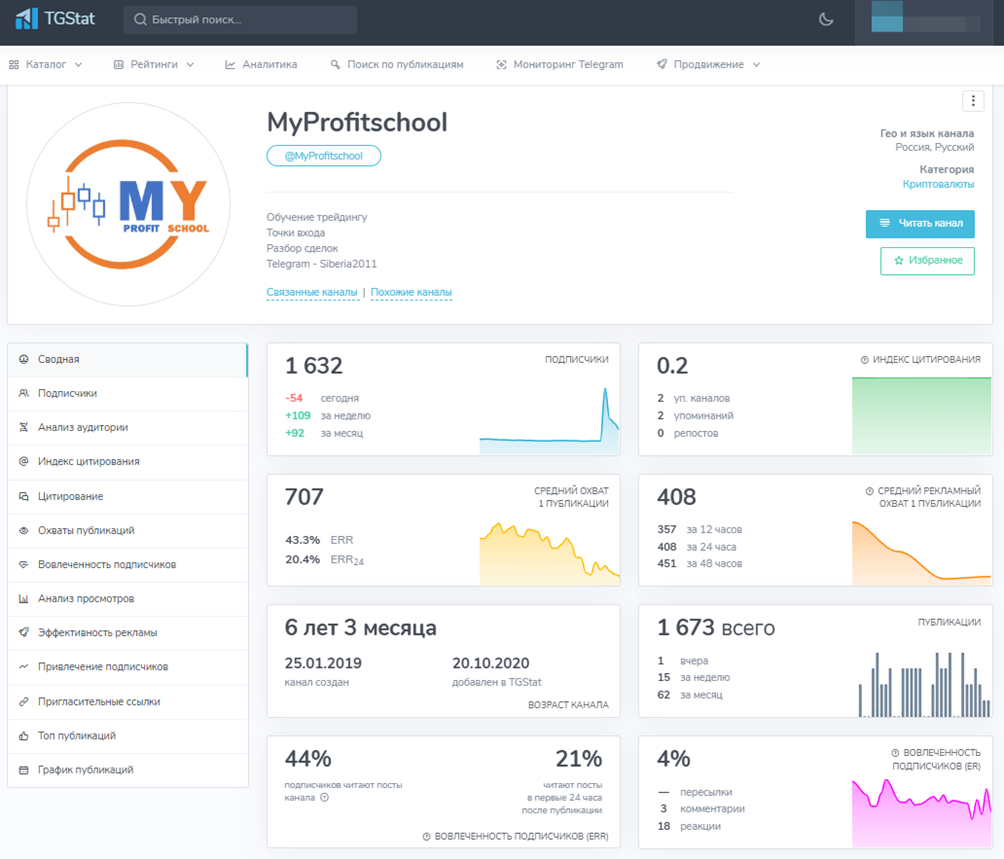Open Охваты публикаций in sidebar
This screenshot has width=1004, height=859.
tap(127, 531)
